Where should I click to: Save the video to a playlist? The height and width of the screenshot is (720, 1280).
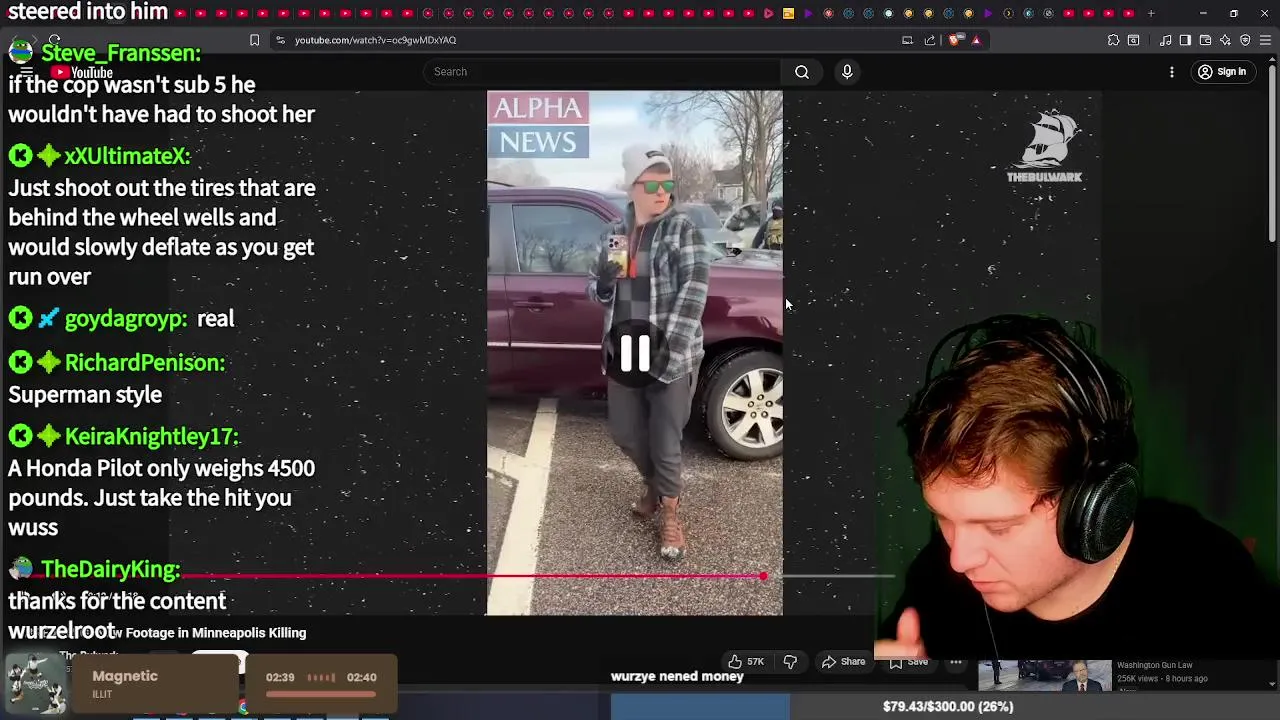tap(908, 662)
